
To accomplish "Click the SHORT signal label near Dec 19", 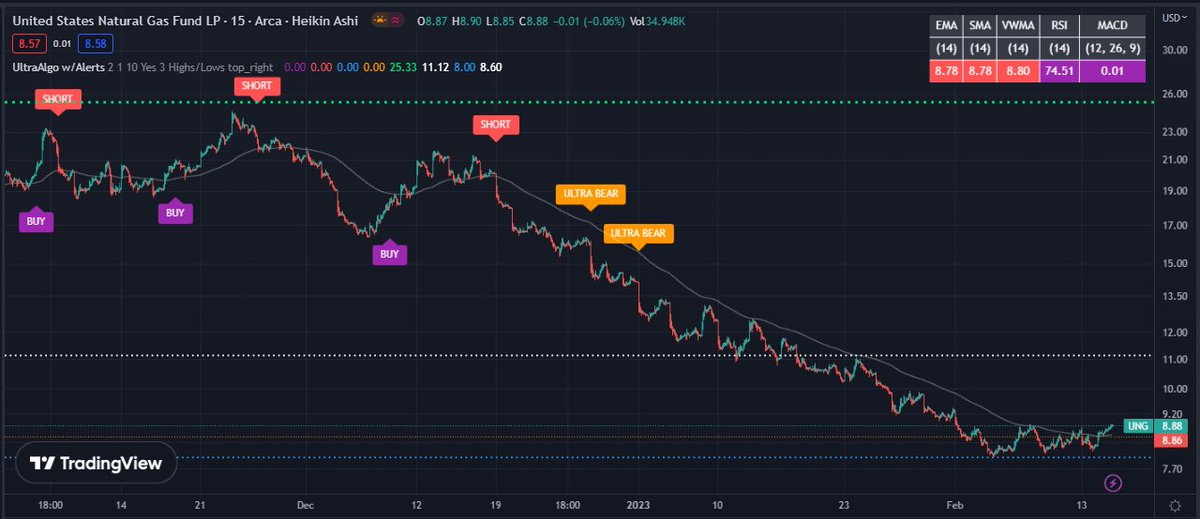I will 495,125.
